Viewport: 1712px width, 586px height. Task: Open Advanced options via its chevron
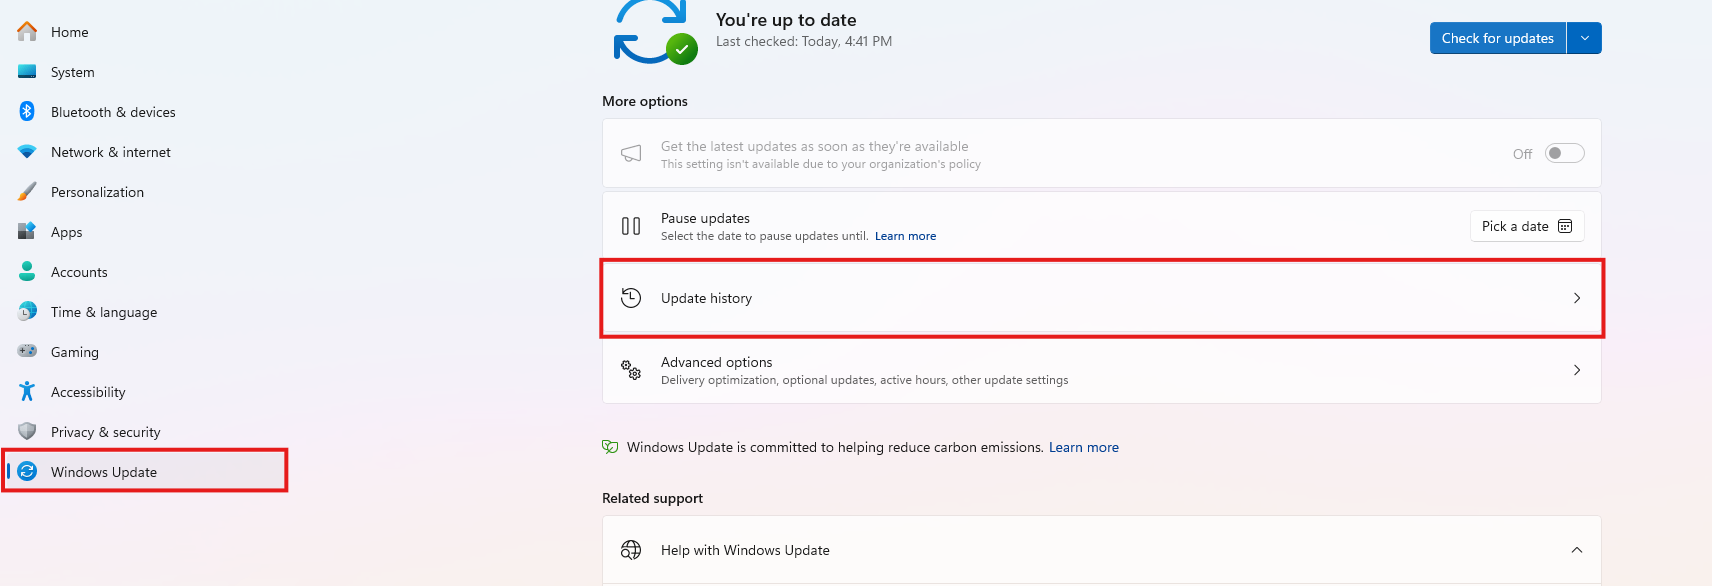tap(1577, 370)
